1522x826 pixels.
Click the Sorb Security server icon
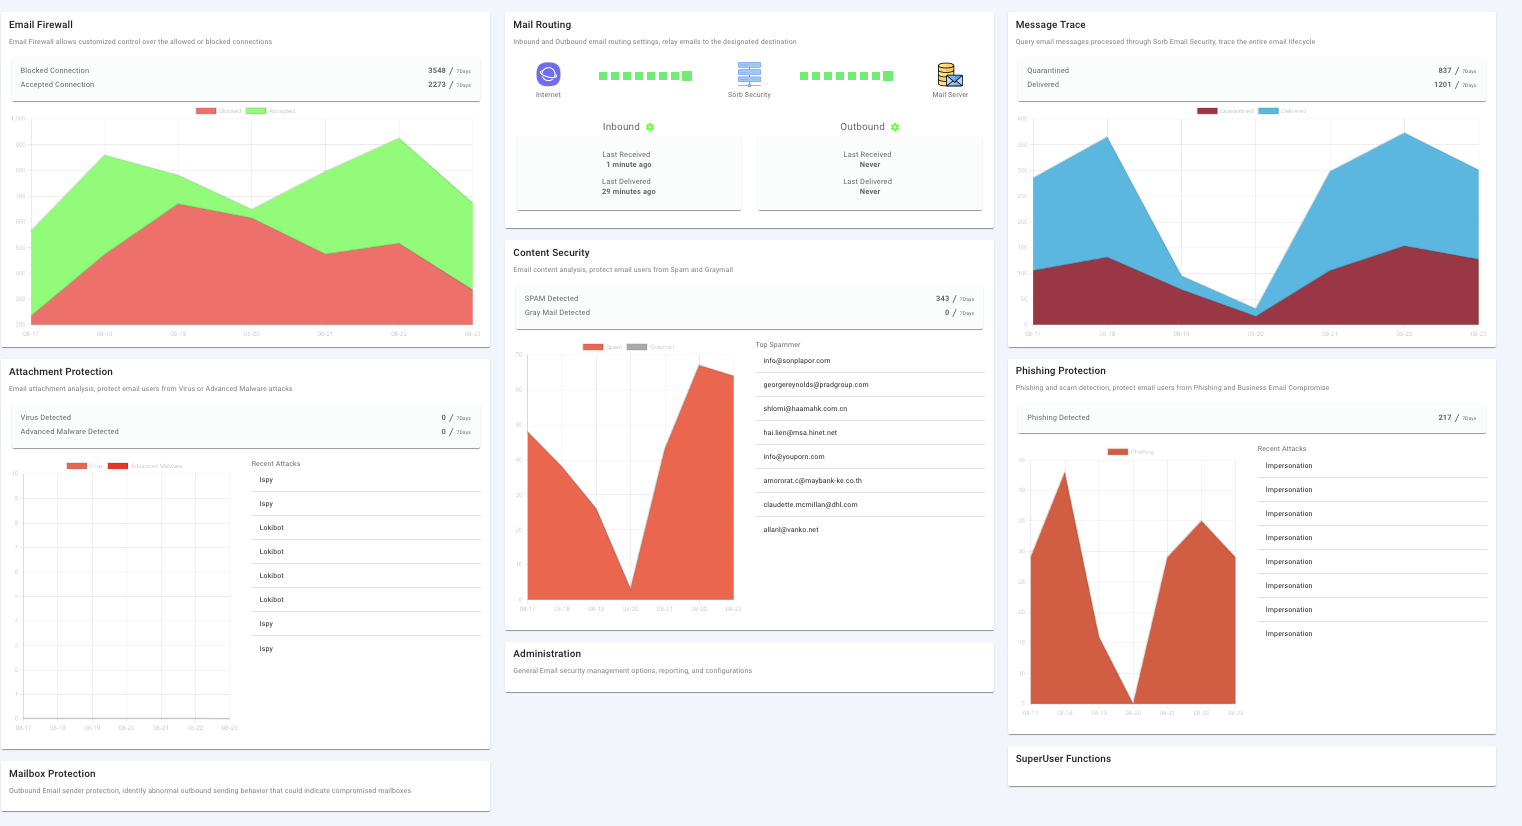click(749, 74)
